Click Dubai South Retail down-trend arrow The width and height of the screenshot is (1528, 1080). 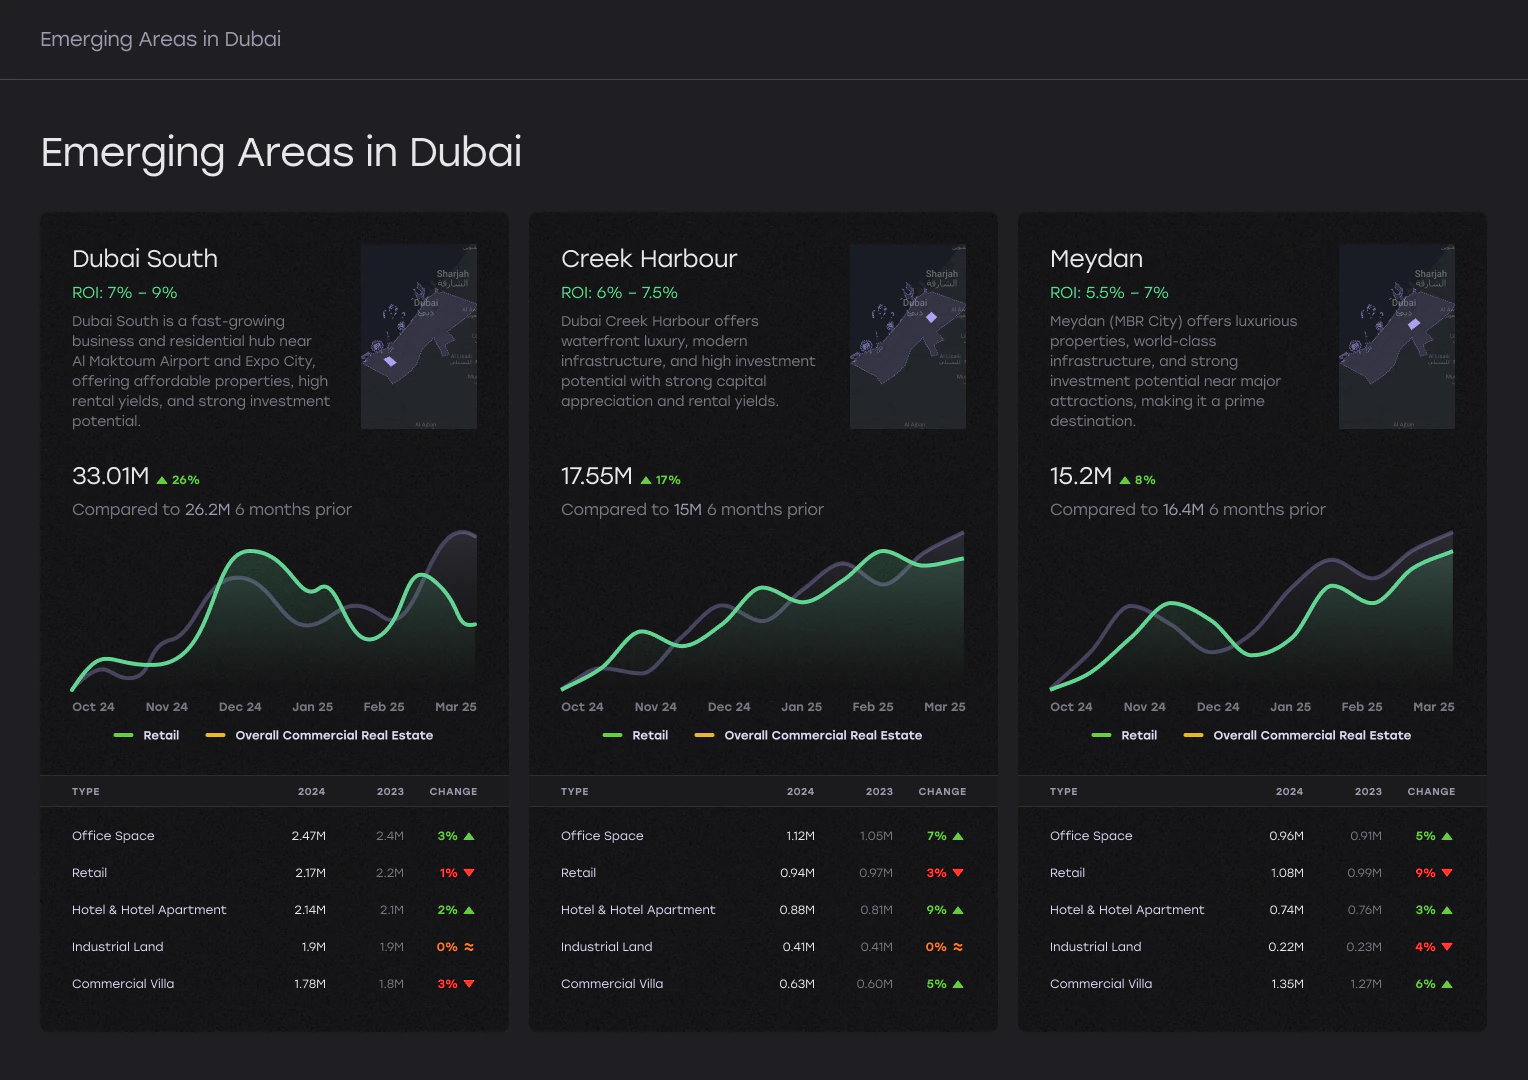469,873
